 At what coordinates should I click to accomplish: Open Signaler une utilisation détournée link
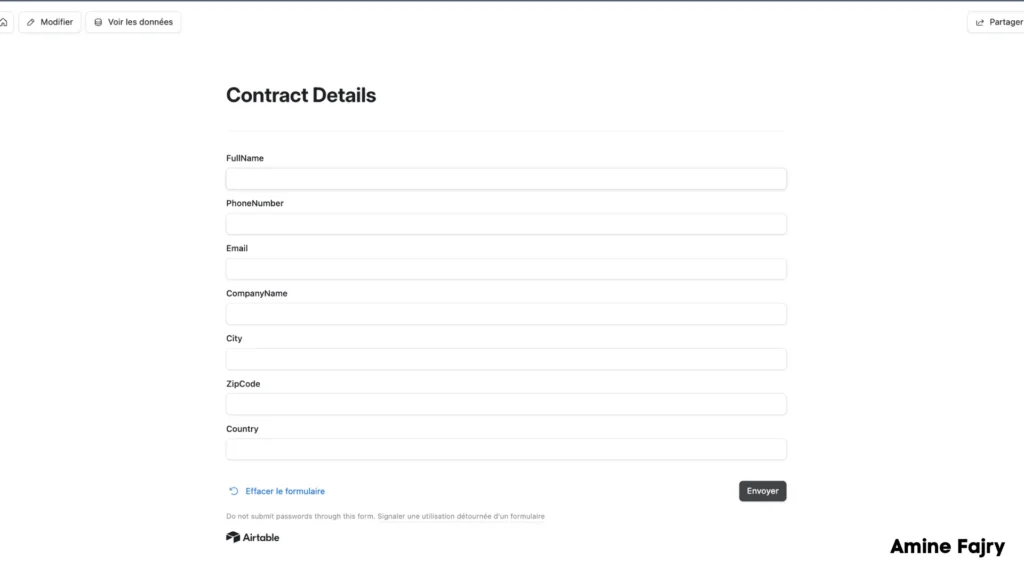461,517
